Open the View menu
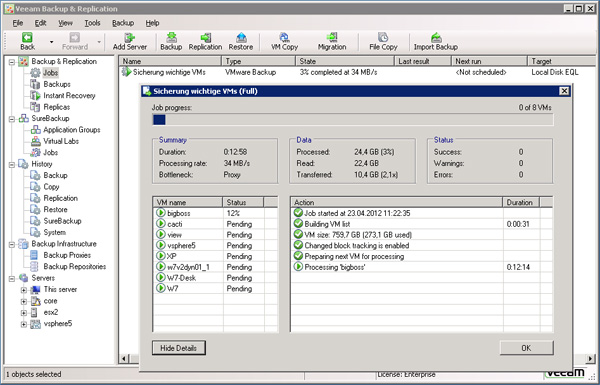The height and width of the screenshot is (385, 600). coord(65,23)
